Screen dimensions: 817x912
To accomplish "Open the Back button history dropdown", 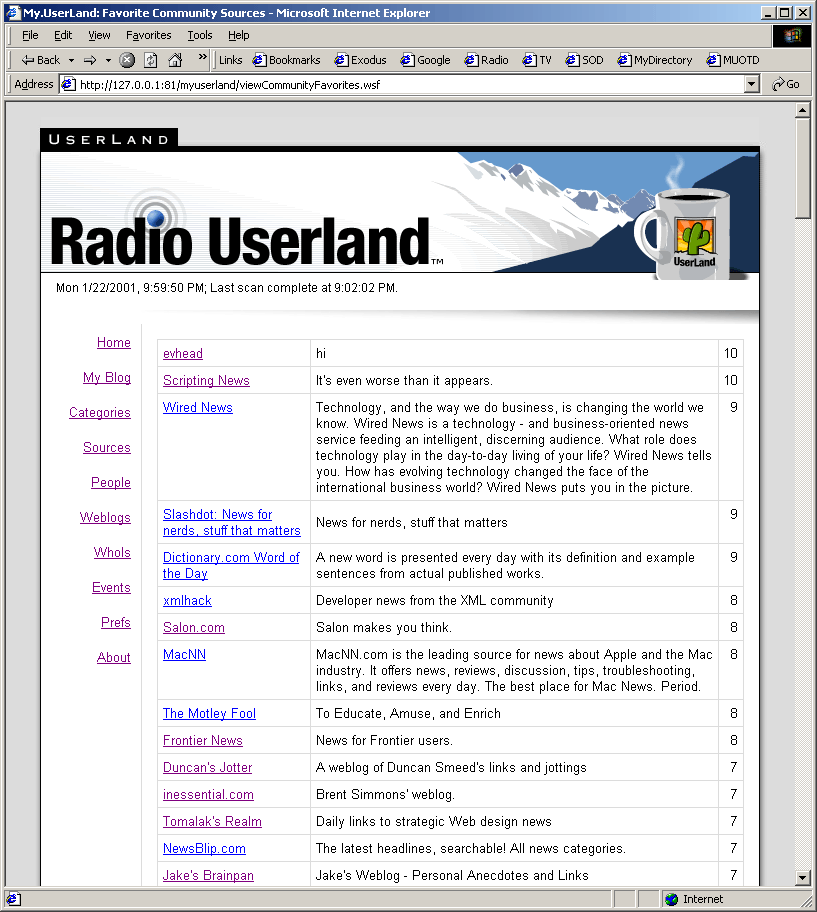I will [71, 60].
